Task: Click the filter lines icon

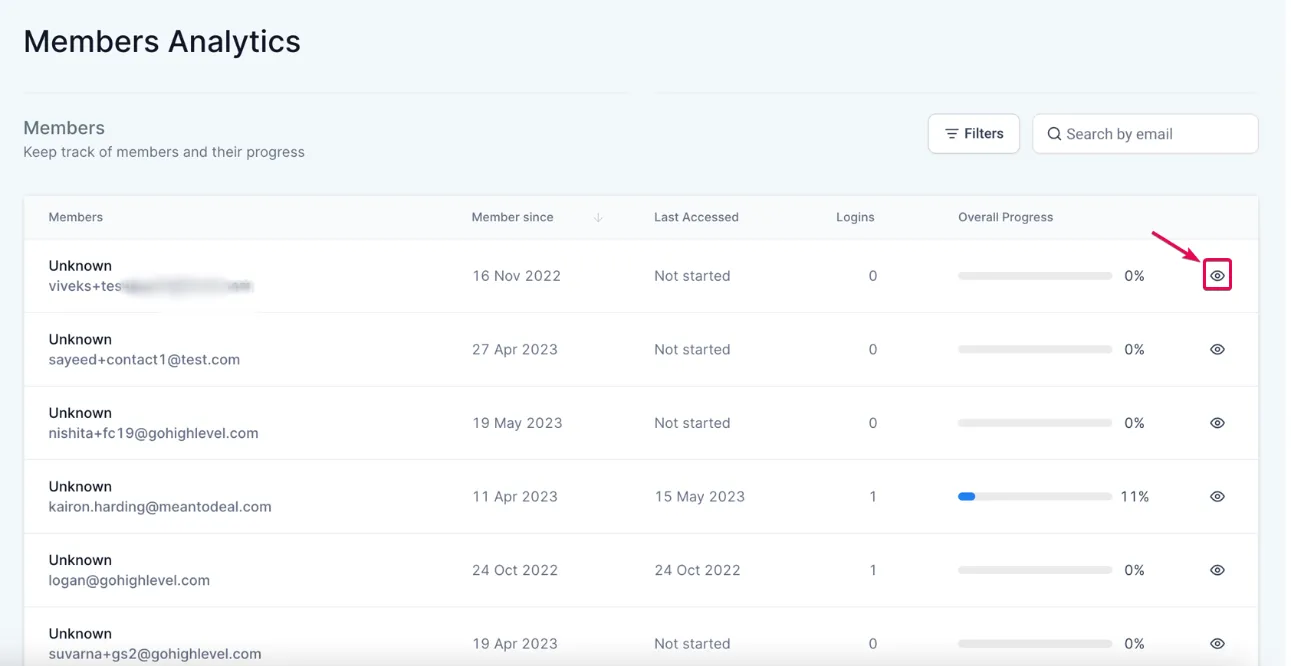Action: click(952, 134)
